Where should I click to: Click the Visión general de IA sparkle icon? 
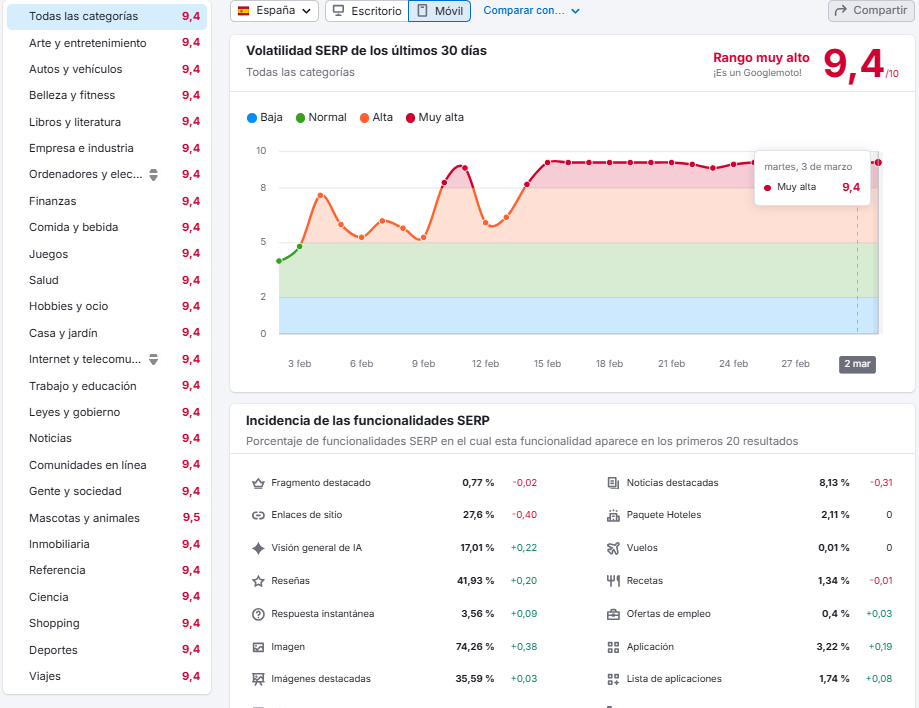coord(258,548)
